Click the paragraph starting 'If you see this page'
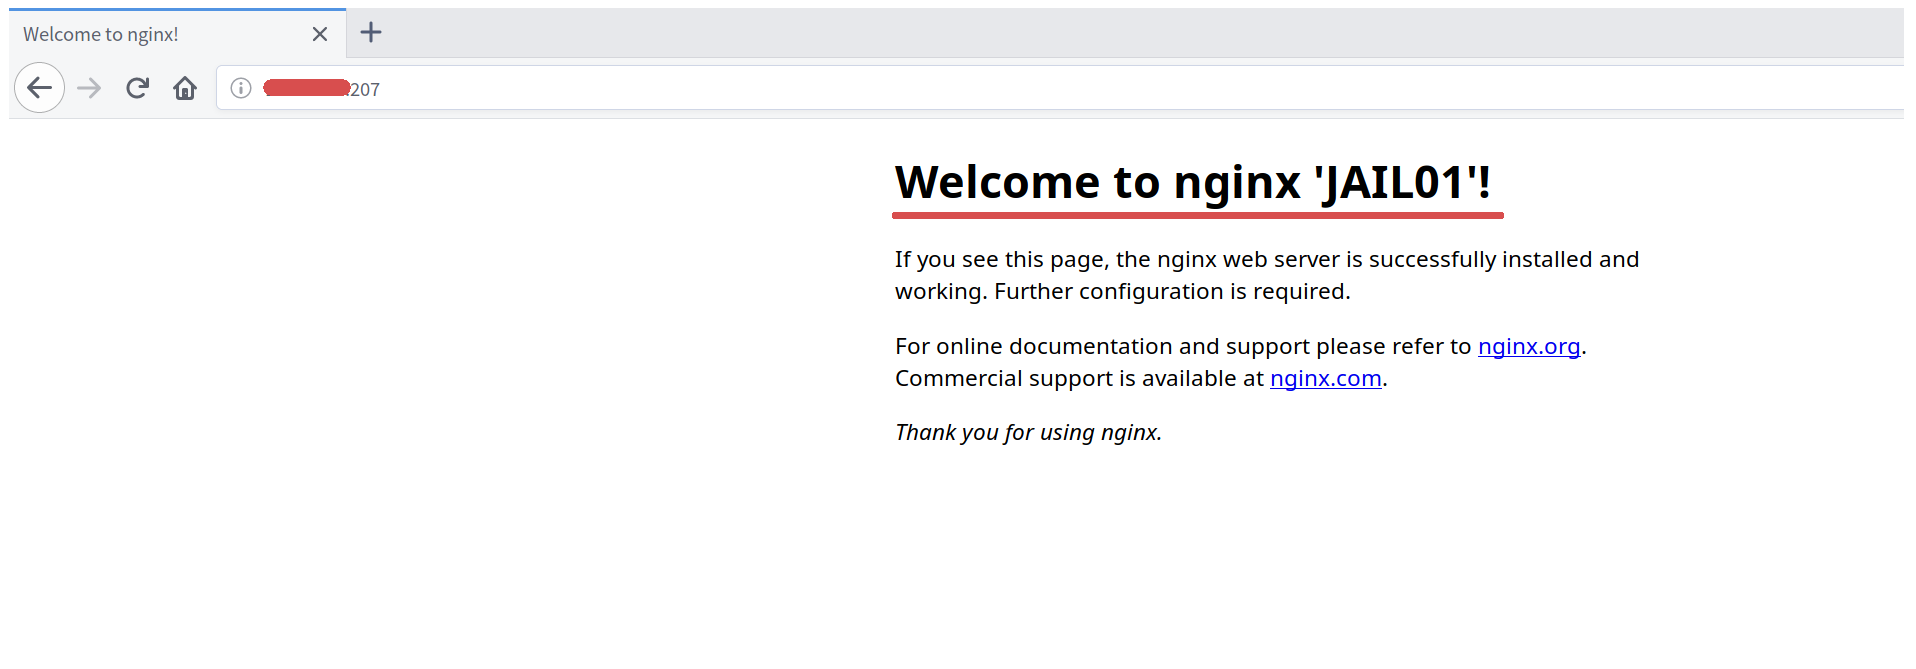 [1267, 275]
